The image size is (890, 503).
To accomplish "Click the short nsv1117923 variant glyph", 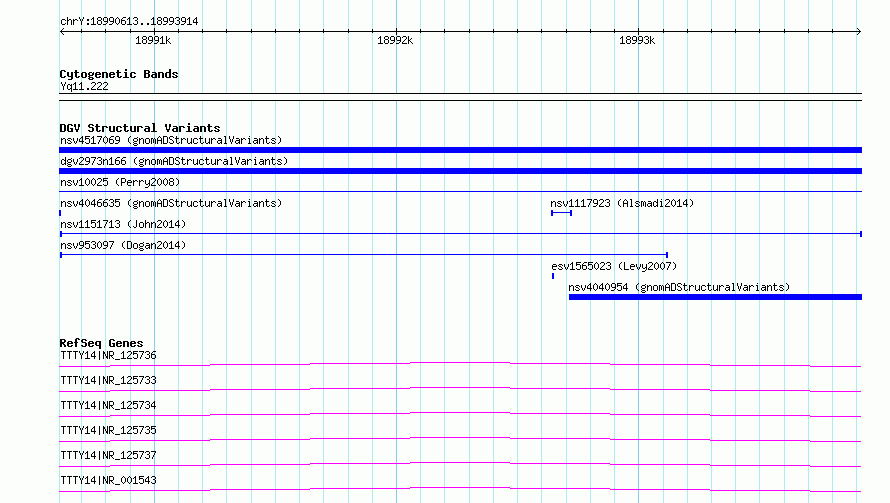I will pyautogui.click(x=561, y=213).
